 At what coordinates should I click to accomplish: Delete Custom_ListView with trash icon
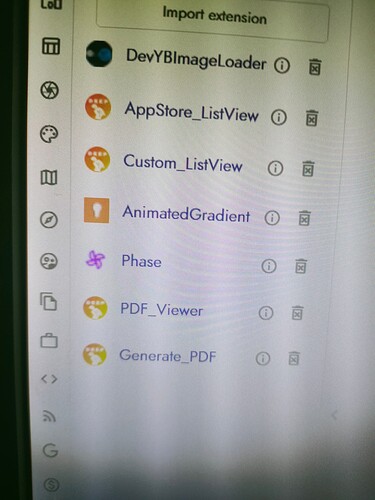click(308, 168)
